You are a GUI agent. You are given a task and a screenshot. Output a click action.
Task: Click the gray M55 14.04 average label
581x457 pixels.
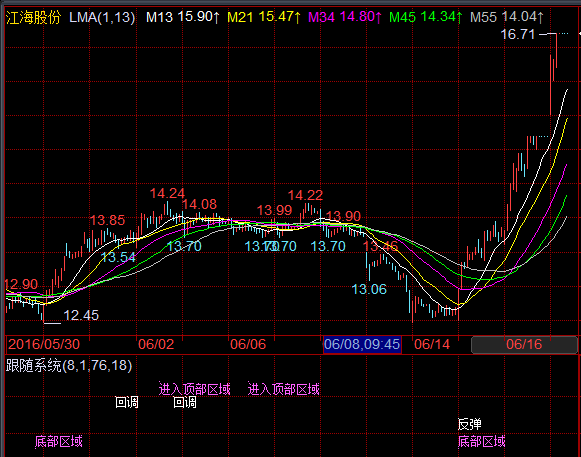[x=507, y=17]
